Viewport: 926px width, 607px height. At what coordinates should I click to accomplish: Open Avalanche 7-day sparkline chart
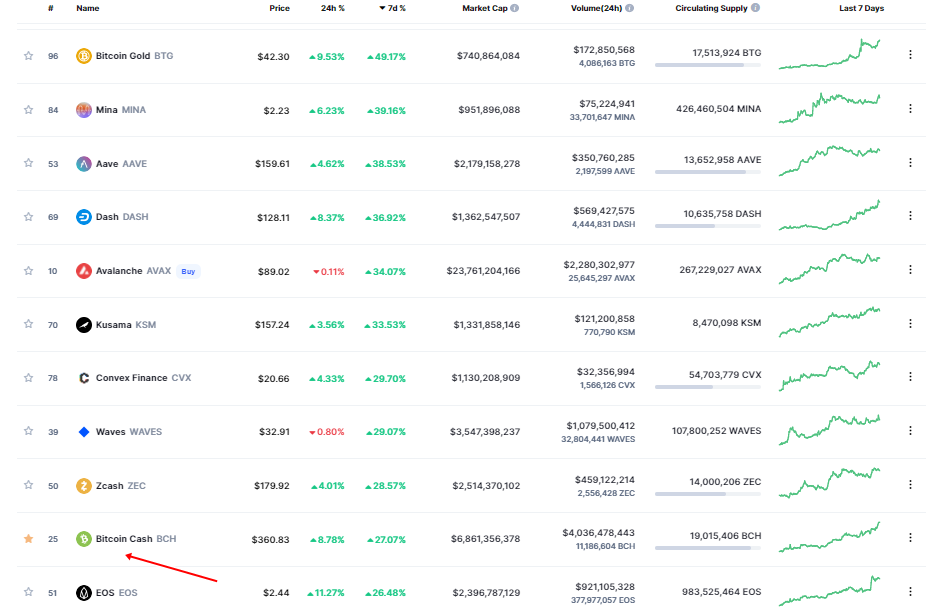829,269
